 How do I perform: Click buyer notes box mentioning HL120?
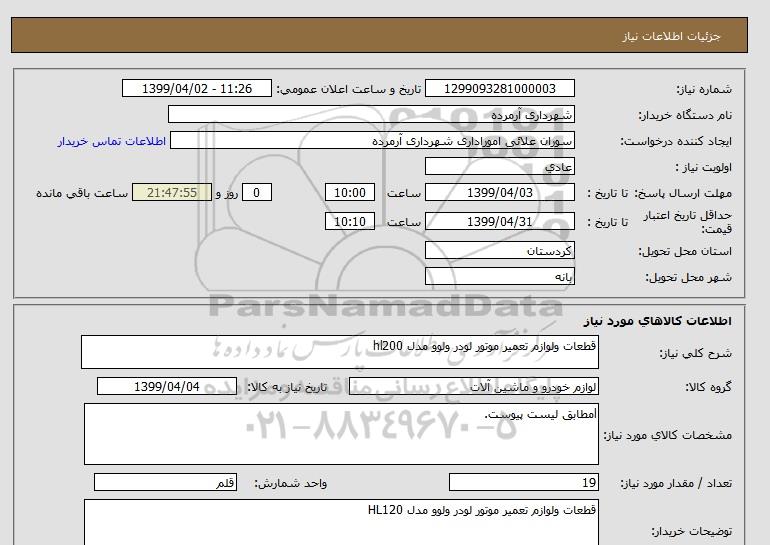pyautogui.click(x=341, y=522)
